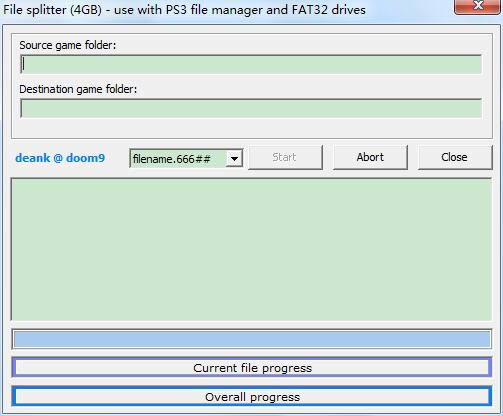
Task: Click the Source game folder input field
Action: 251,64
